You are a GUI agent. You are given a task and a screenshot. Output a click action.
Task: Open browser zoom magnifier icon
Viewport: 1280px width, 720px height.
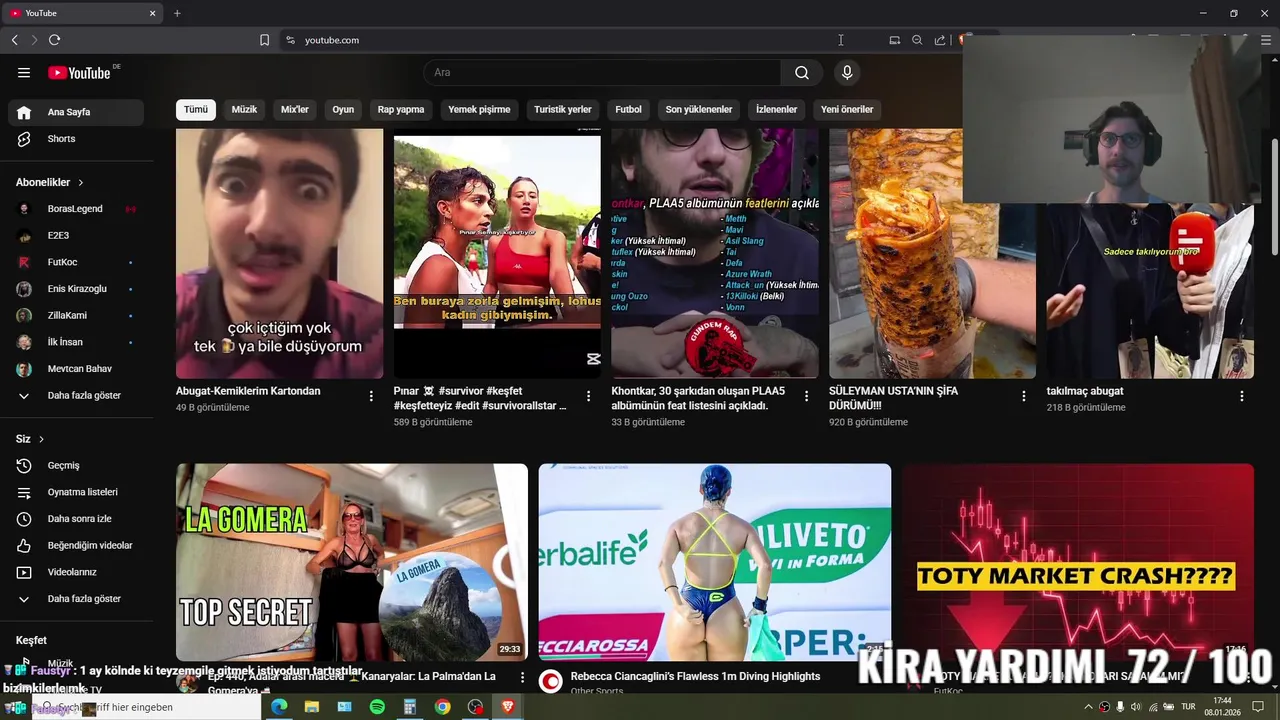pyautogui.click(x=917, y=40)
